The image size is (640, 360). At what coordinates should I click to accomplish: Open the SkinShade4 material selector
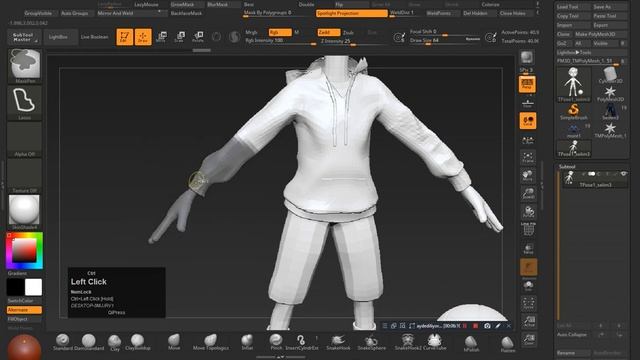[x=24, y=212]
